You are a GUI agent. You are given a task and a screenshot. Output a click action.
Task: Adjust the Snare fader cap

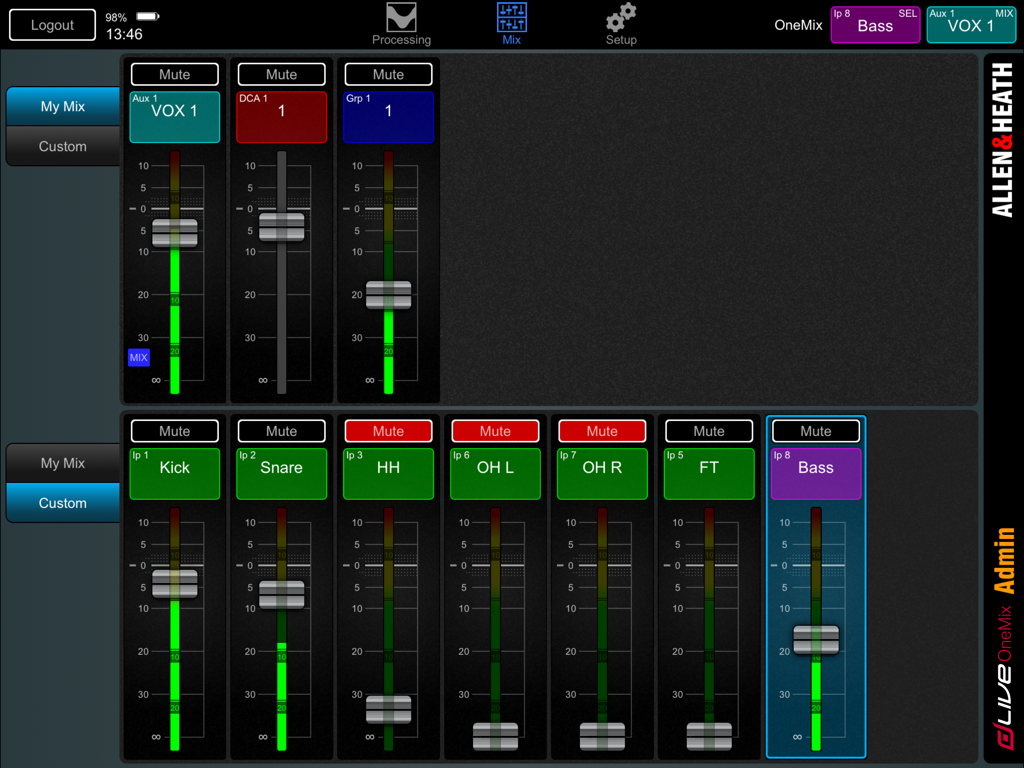click(x=281, y=595)
